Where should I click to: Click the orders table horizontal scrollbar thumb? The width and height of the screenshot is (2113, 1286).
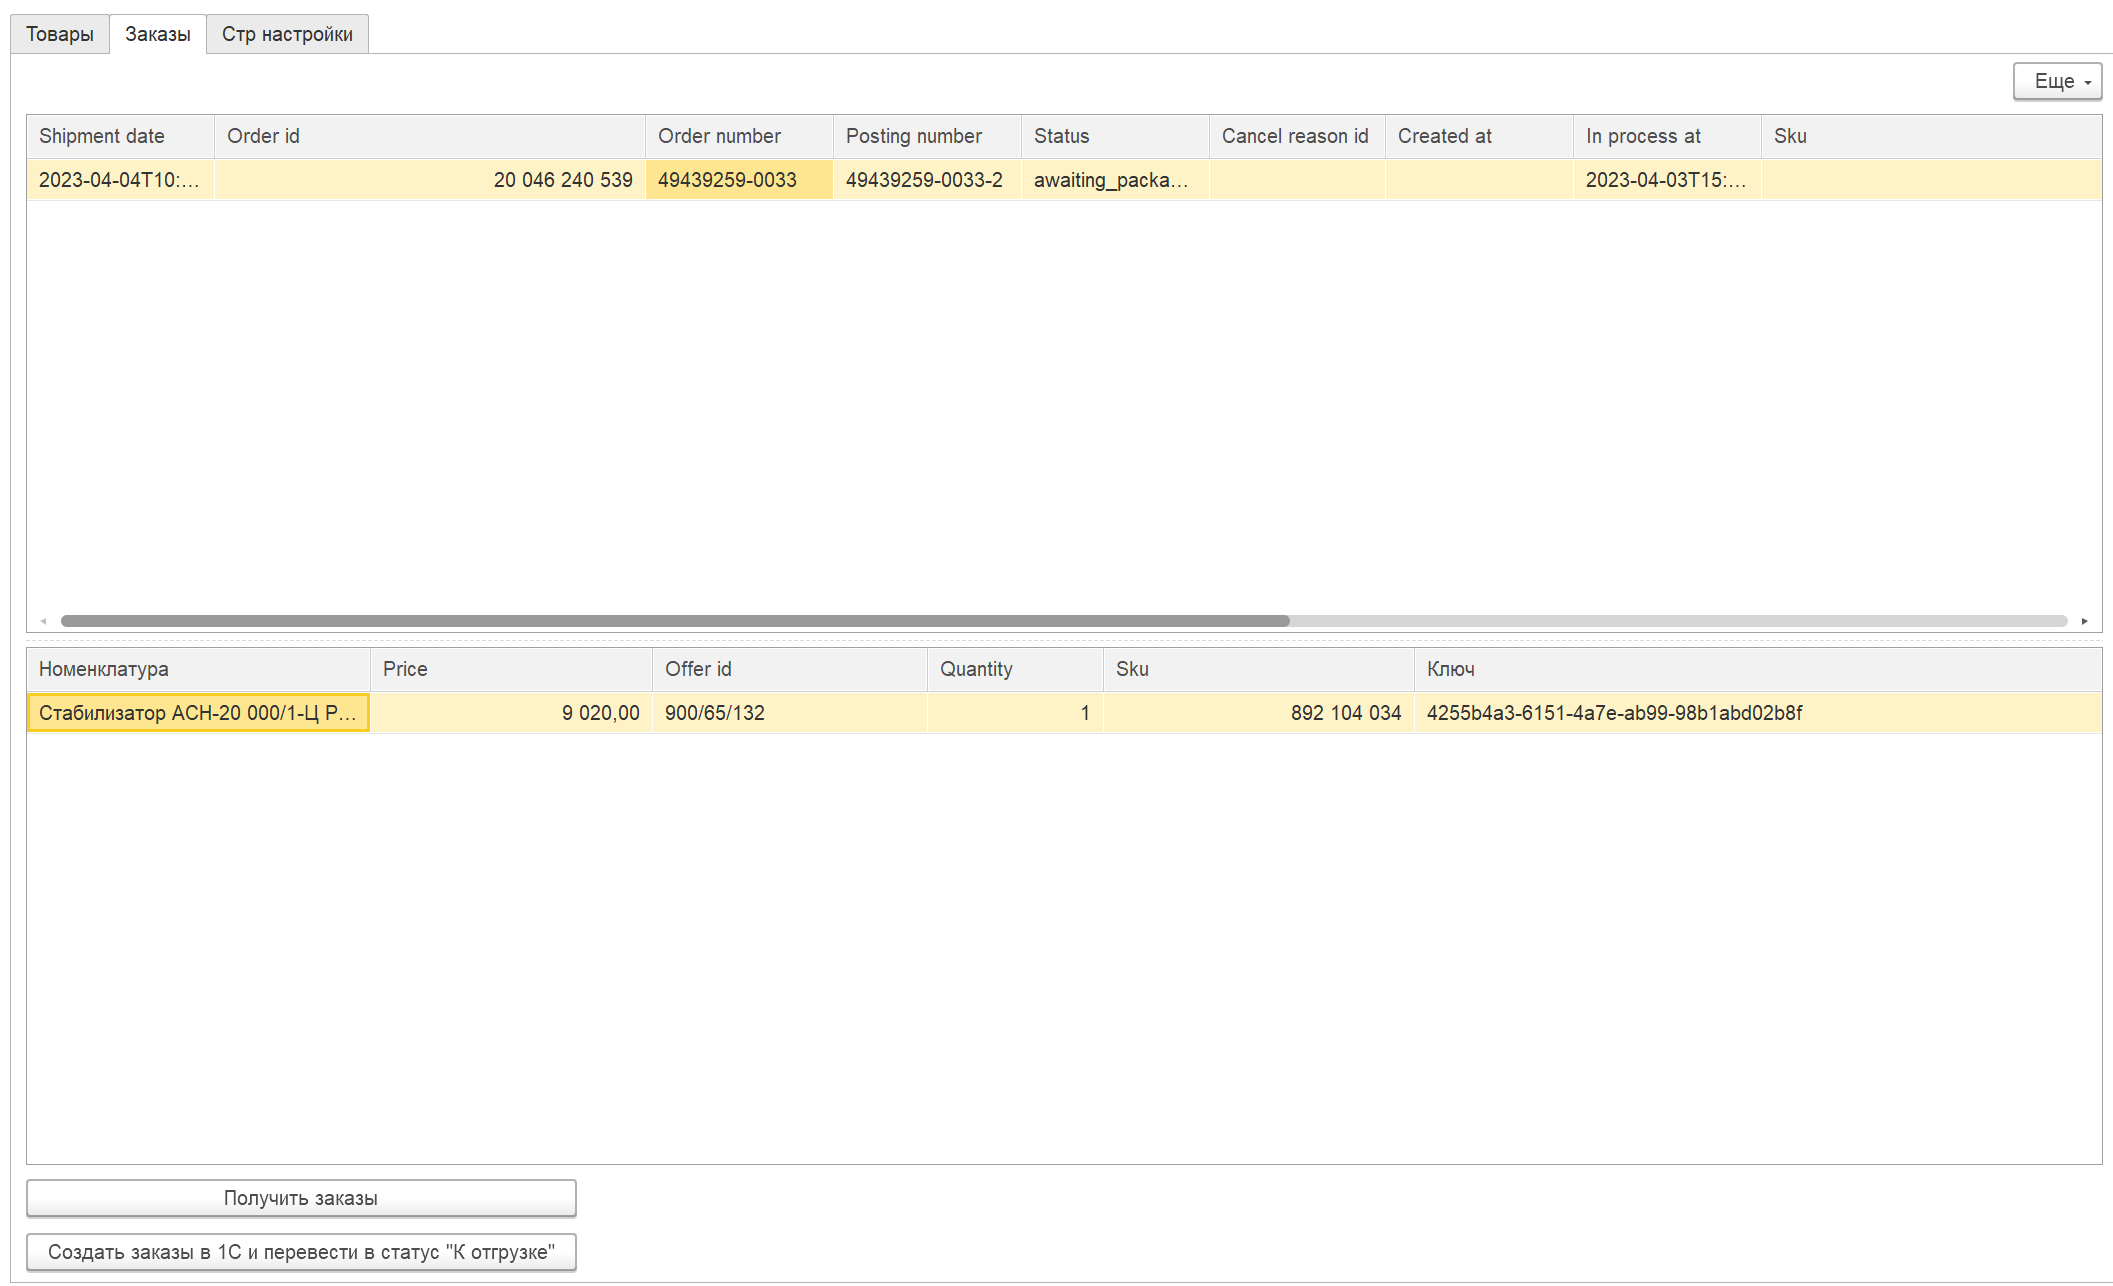click(675, 621)
